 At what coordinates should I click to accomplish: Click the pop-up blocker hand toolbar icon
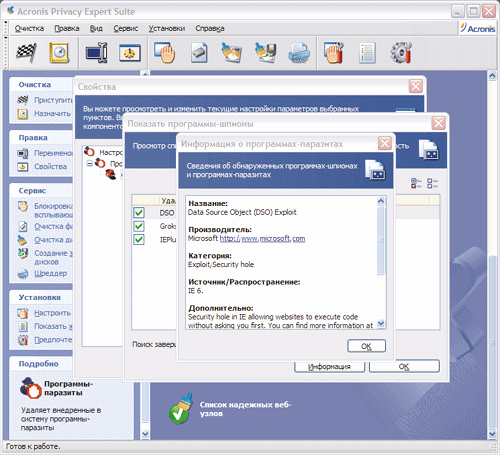pyautogui.click(x=165, y=53)
